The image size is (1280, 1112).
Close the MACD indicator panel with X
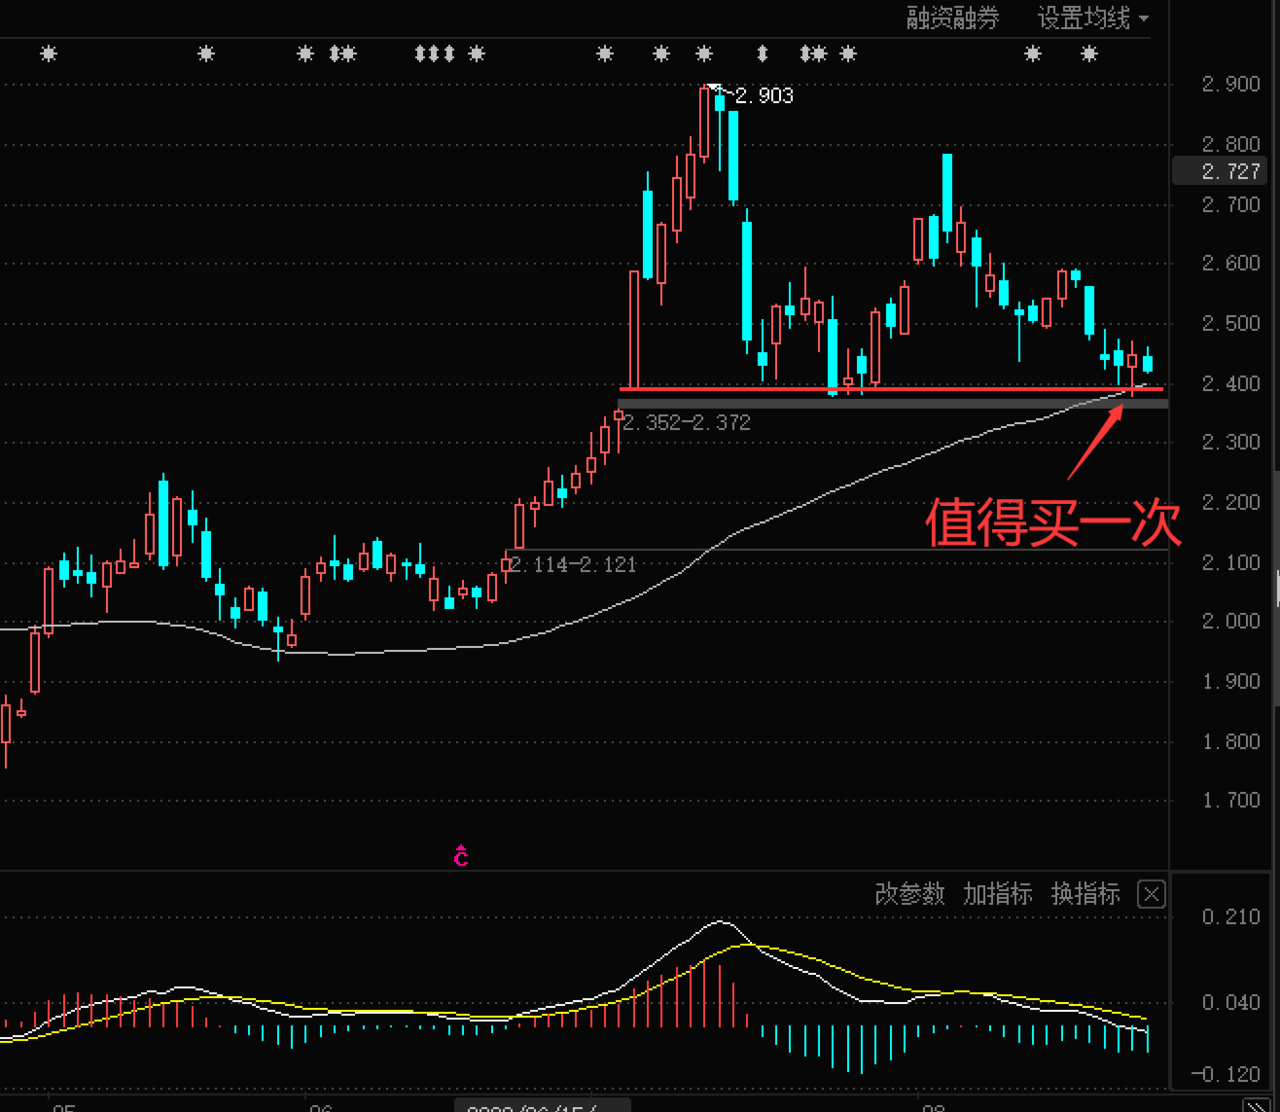tap(1151, 894)
